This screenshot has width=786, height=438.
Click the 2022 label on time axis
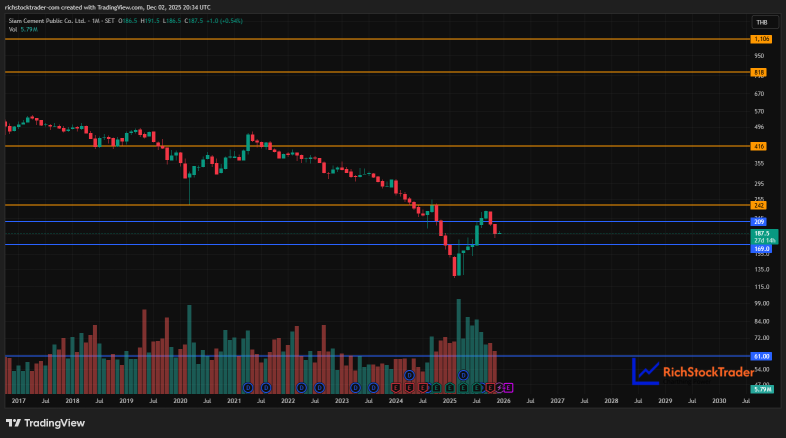tap(288, 401)
